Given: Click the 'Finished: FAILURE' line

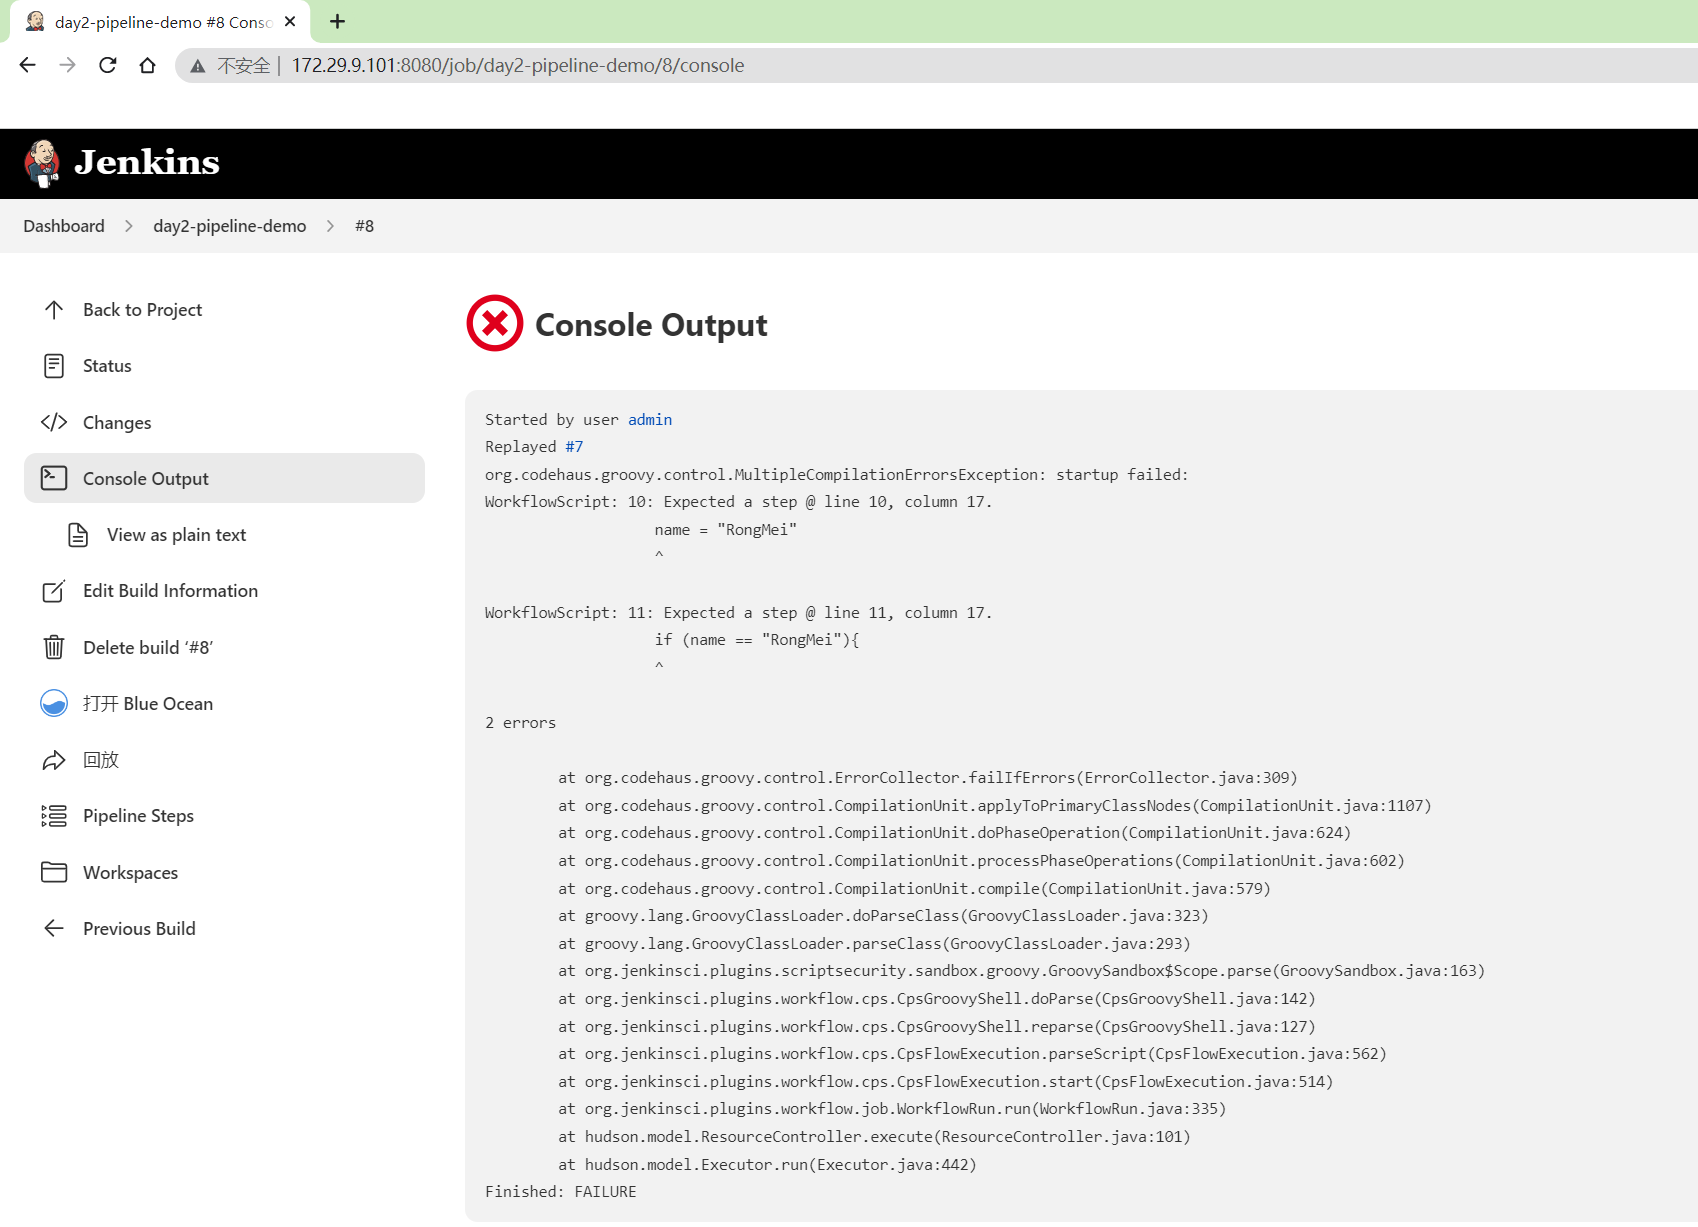Looking at the screenshot, I should click(x=561, y=1192).
